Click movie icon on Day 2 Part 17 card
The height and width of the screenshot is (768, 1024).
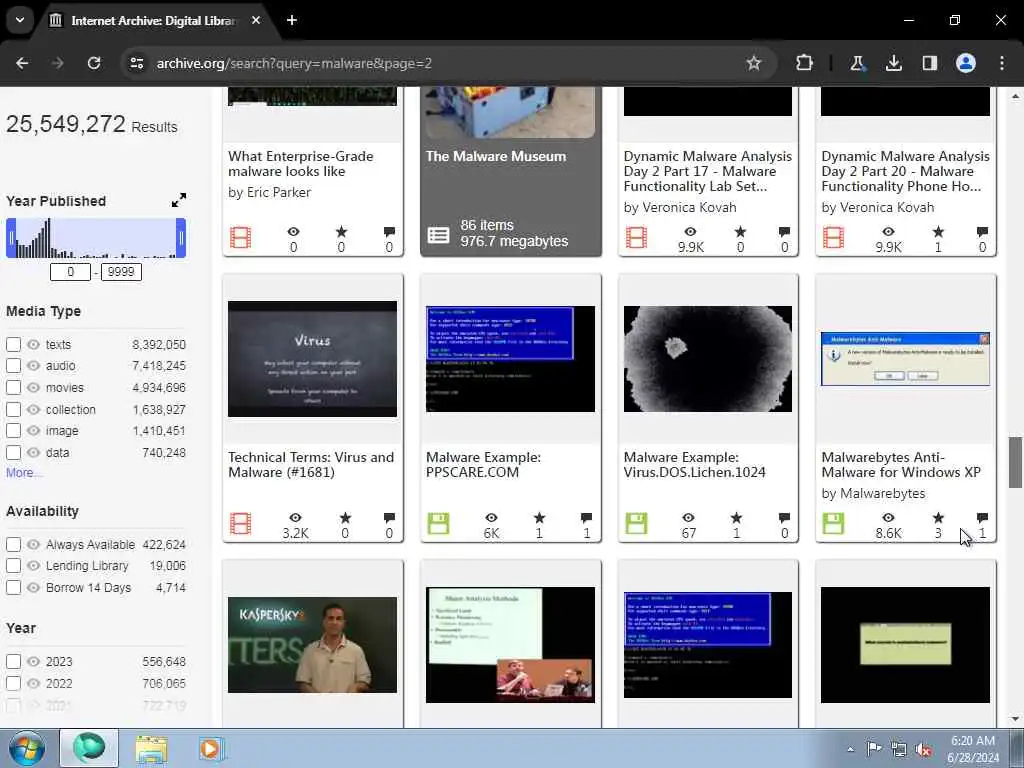pos(636,237)
